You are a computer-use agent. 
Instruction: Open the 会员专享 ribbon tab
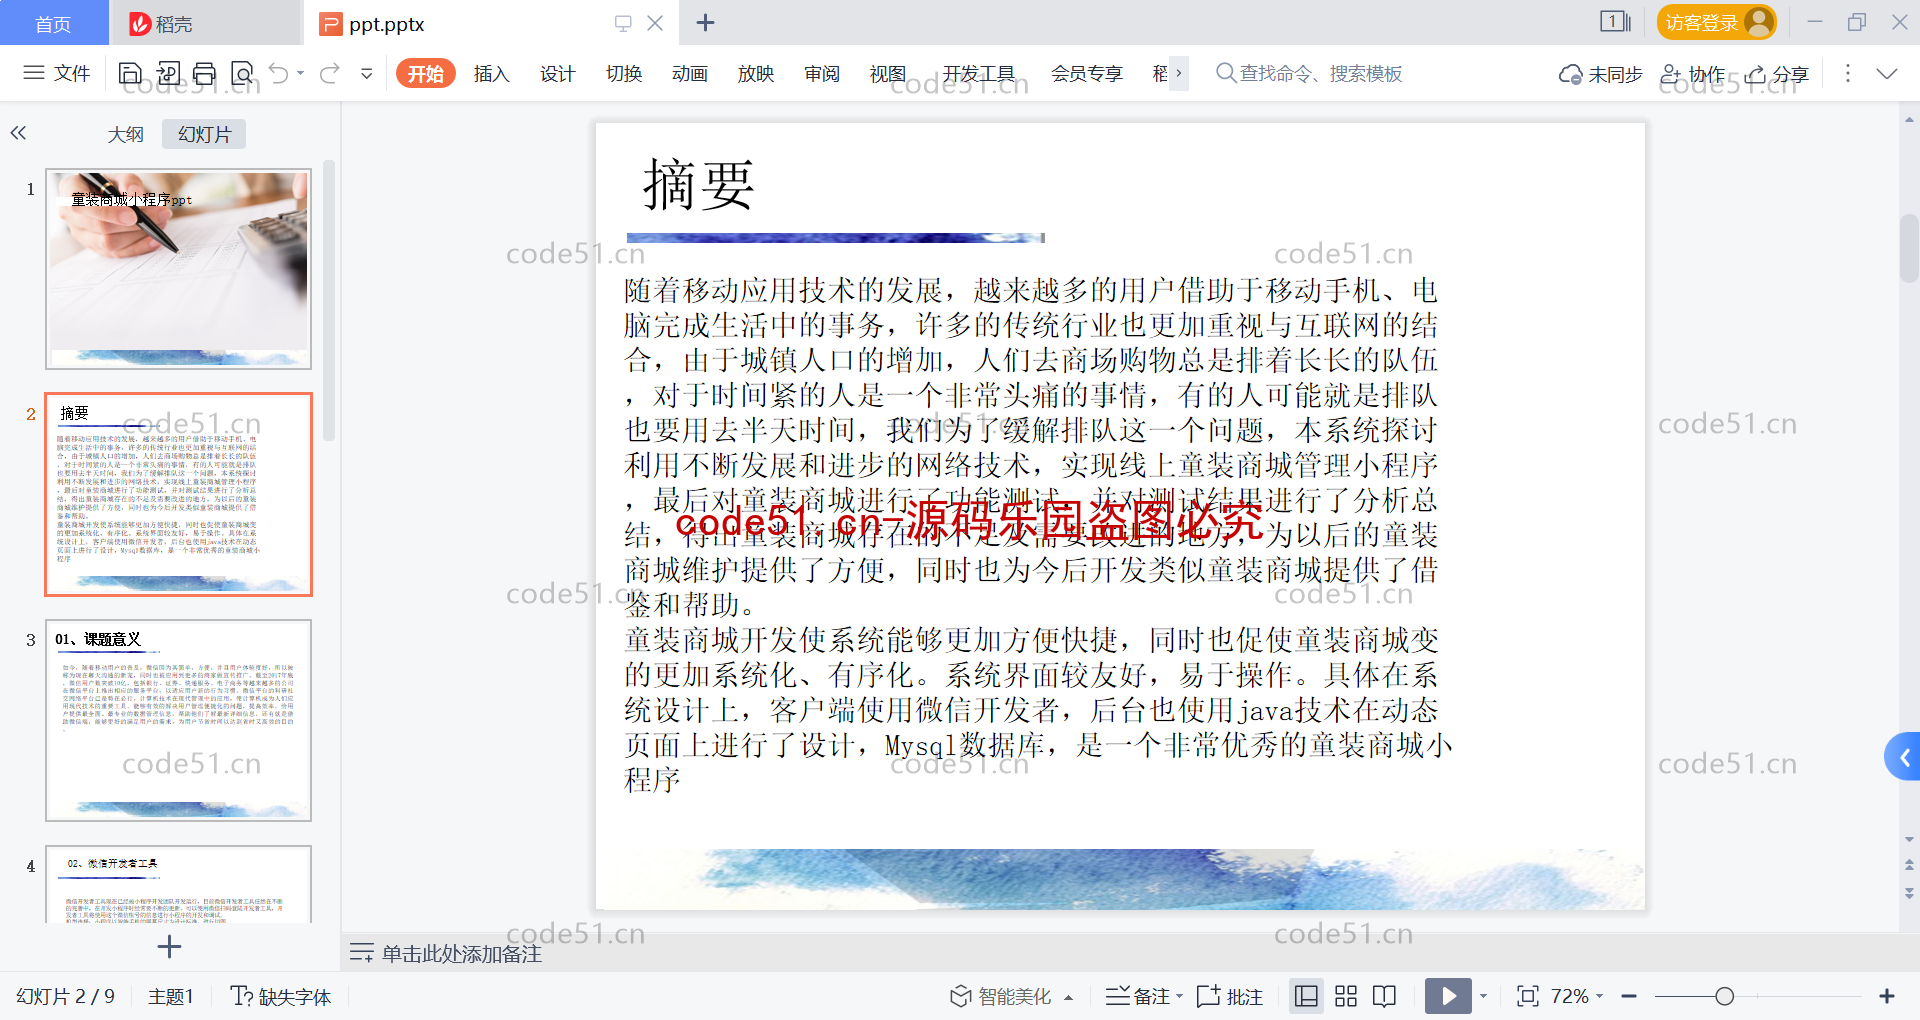pos(1087,74)
